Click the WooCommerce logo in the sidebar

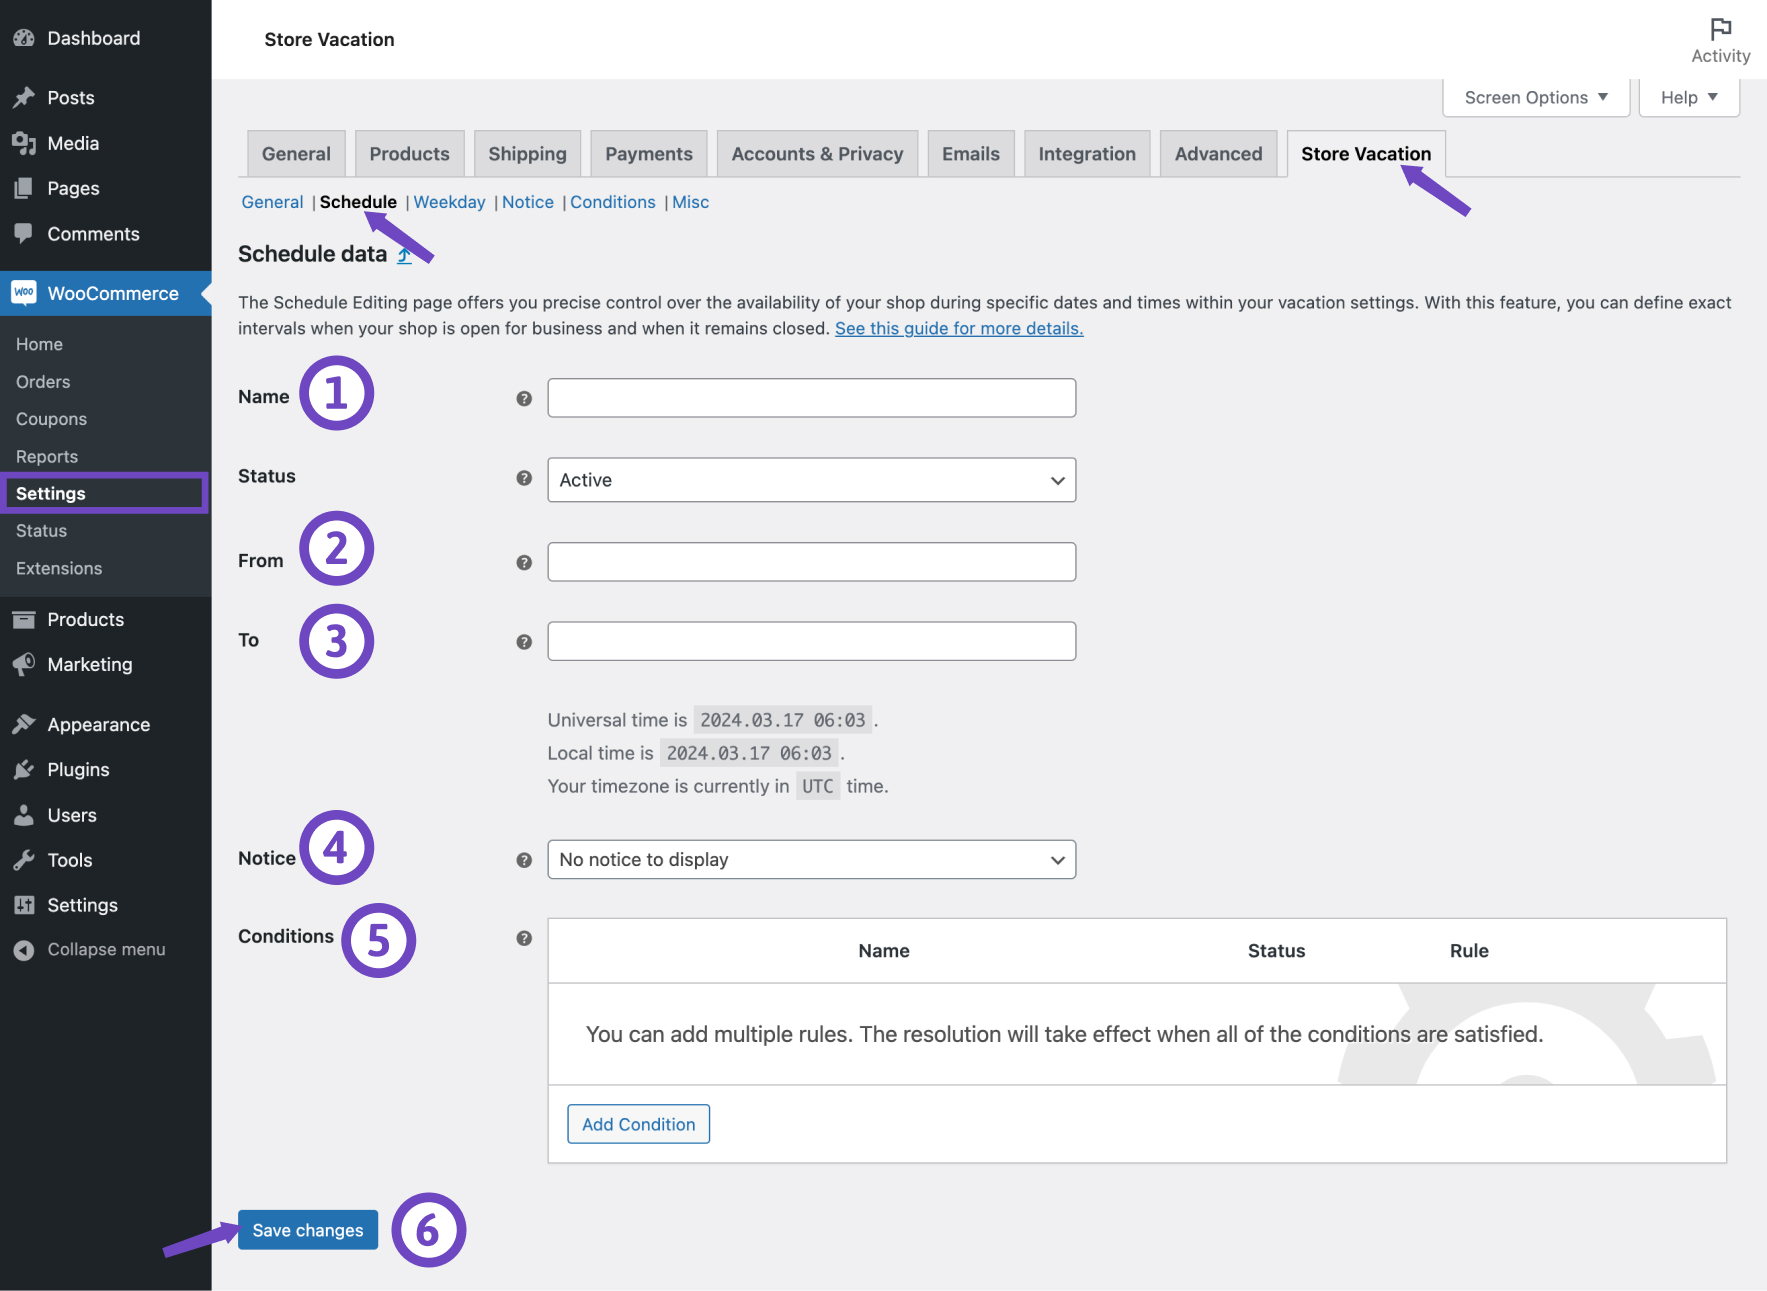click(x=24, y=293)
